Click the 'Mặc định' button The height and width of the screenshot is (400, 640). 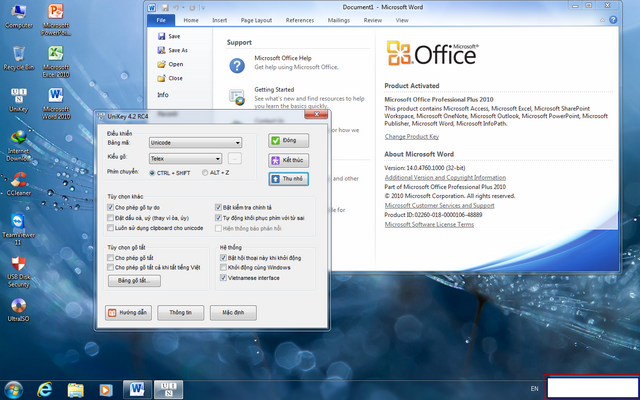coord(233,313)
